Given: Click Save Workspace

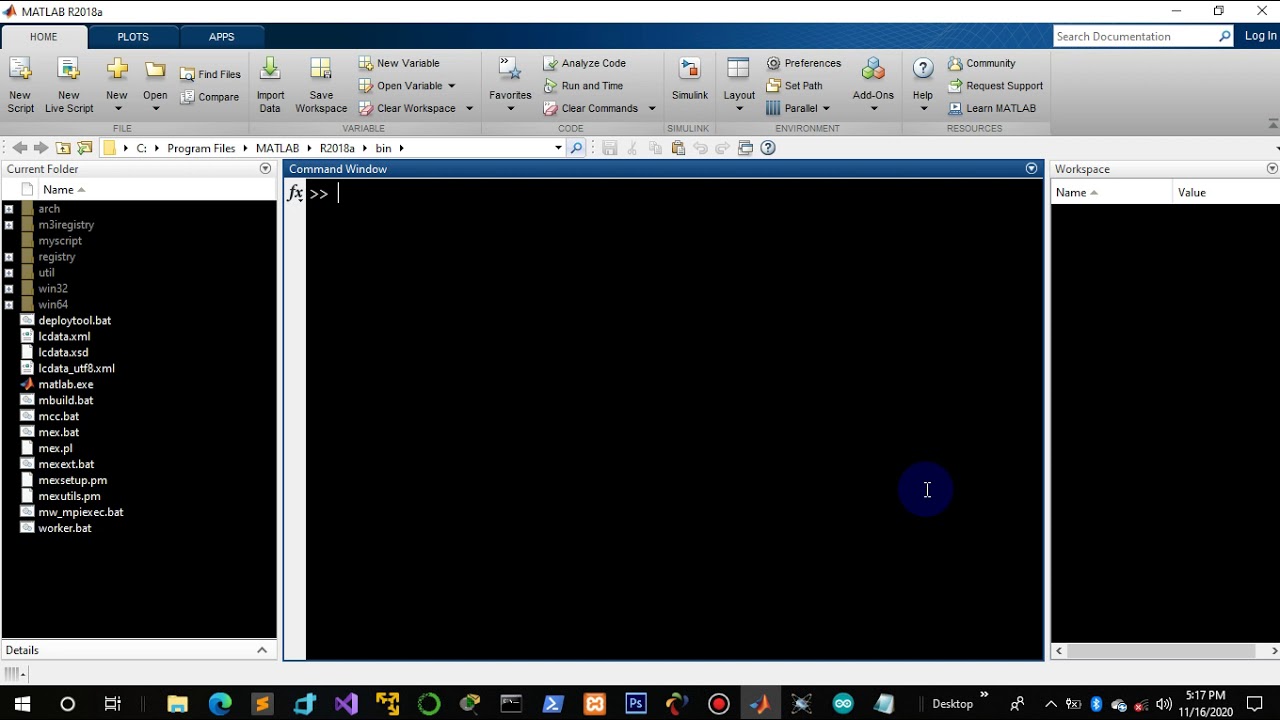Looking at the screenshot, I should coord(321,85).
